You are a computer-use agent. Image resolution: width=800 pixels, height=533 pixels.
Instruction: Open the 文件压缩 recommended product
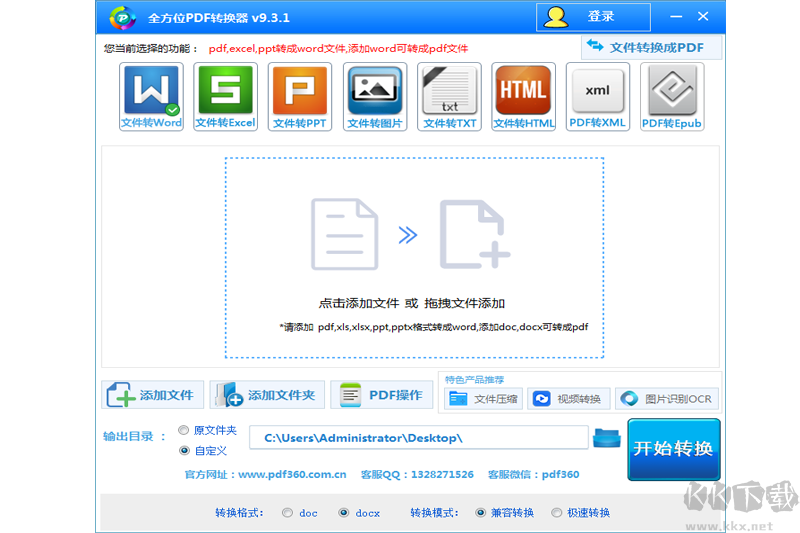pos(483,399)
